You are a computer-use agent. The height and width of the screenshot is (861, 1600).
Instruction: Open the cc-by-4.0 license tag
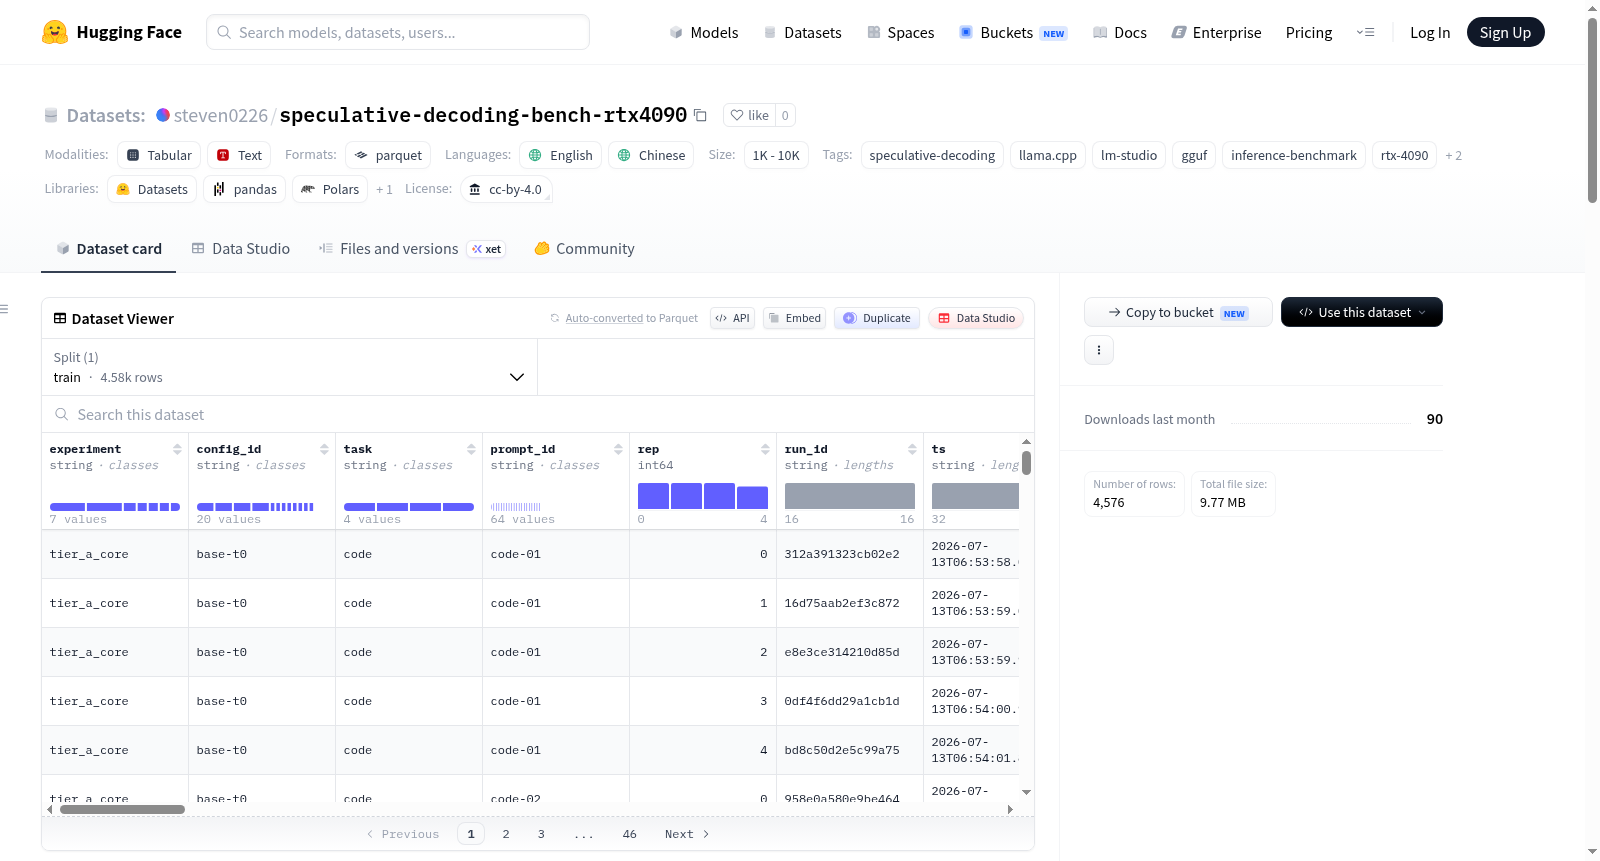[x=506, y=189]
